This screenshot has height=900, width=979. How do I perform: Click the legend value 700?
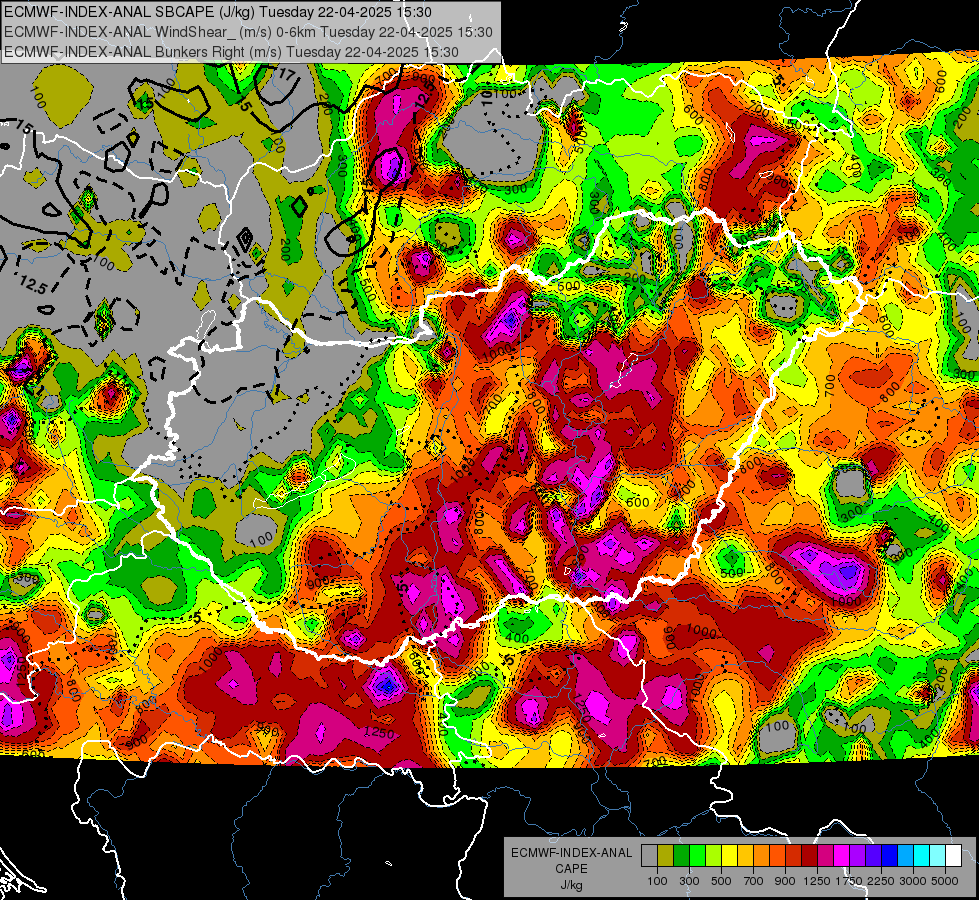click(x=754, y=881)
